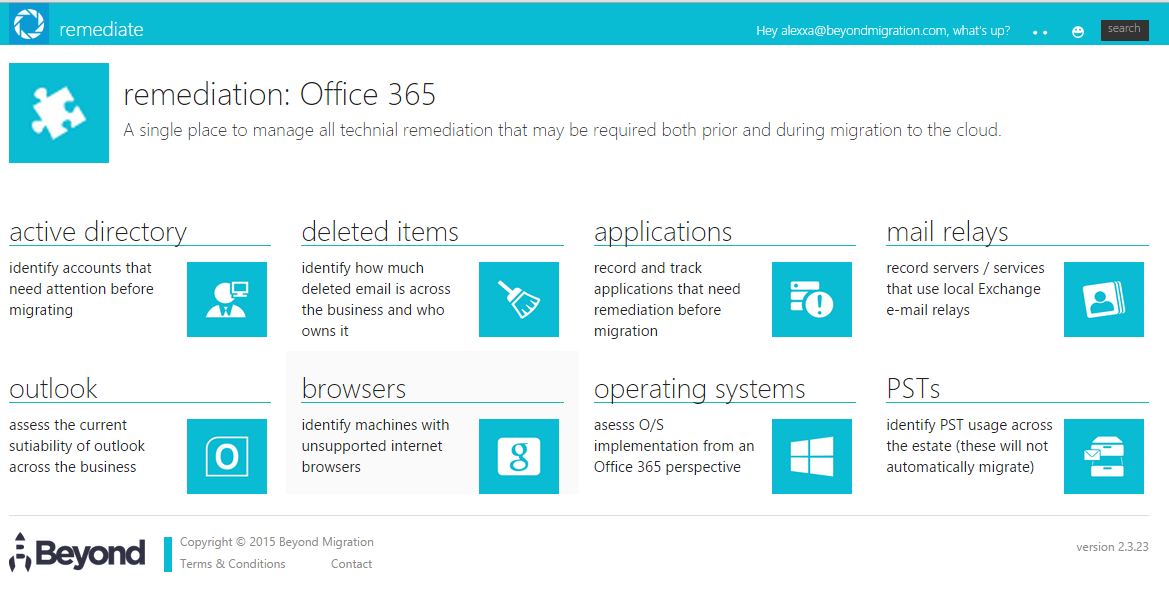Open the outlook section heading
The height and width of the screenshot is (591, 1169).
(x=53, y=388)
